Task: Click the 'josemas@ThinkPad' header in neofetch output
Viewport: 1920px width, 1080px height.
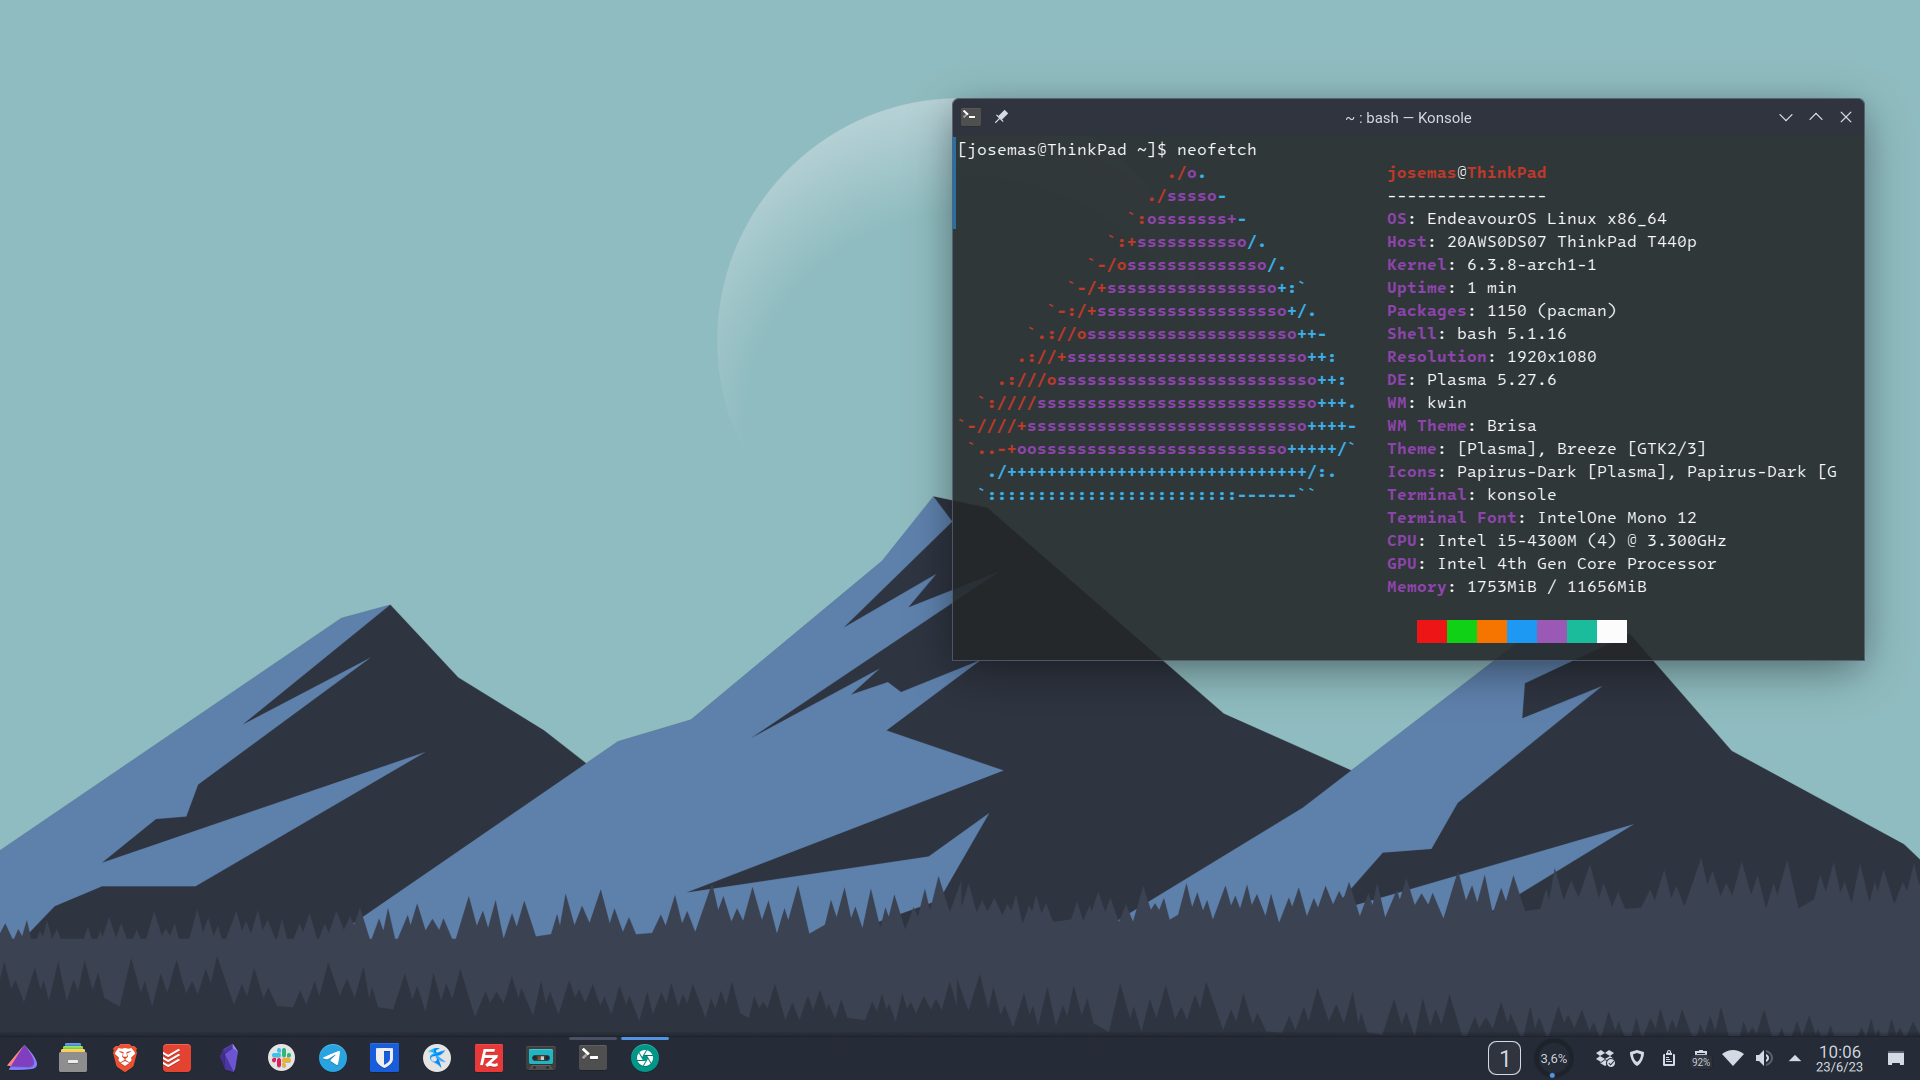Action: (1466, 173)
